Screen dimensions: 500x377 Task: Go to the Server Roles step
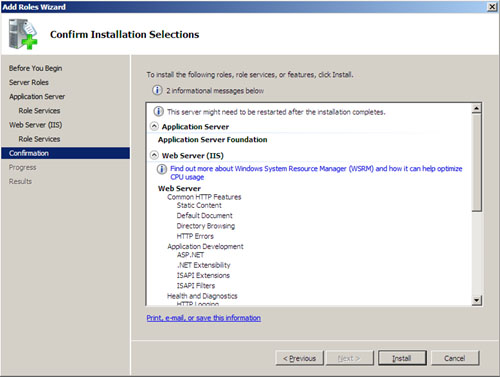(x=29, y=82)
